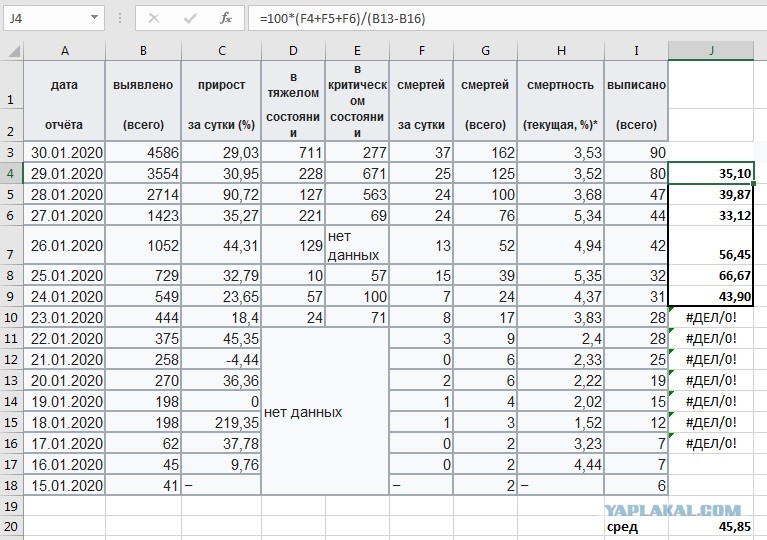Select row 10 header
The image size is (767, 540).
pyautogui.click(x=11, y=317)
